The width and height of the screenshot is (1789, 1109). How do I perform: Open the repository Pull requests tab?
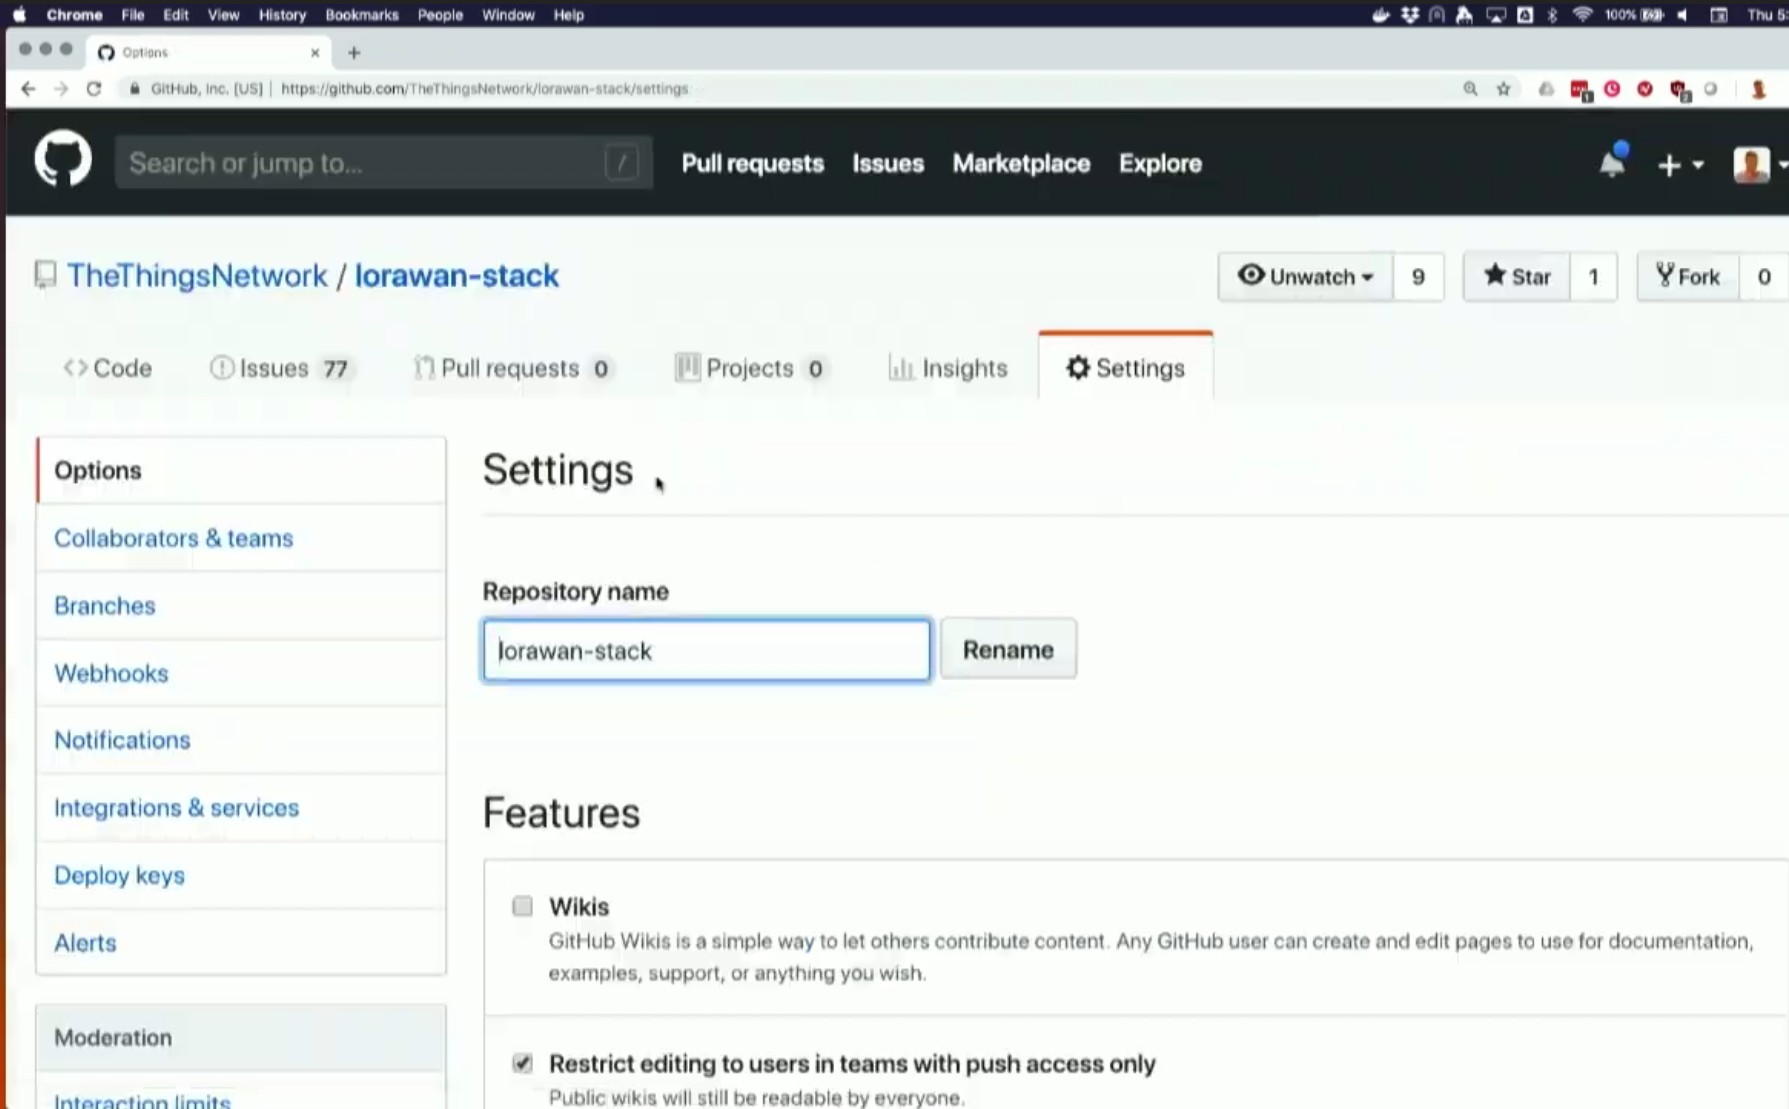(513, 368)
